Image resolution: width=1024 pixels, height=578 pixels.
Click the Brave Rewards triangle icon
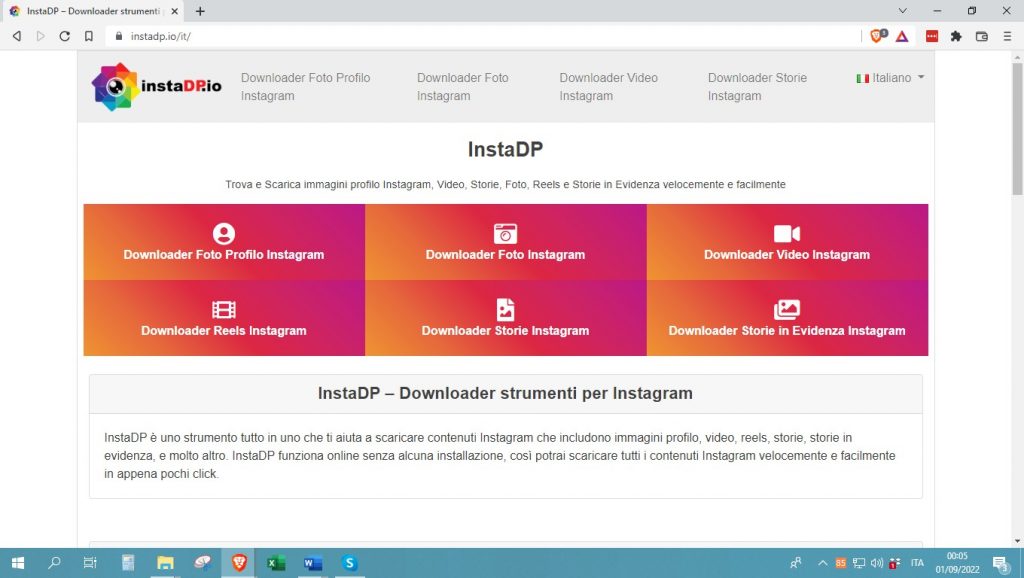[x=903, y=36]
